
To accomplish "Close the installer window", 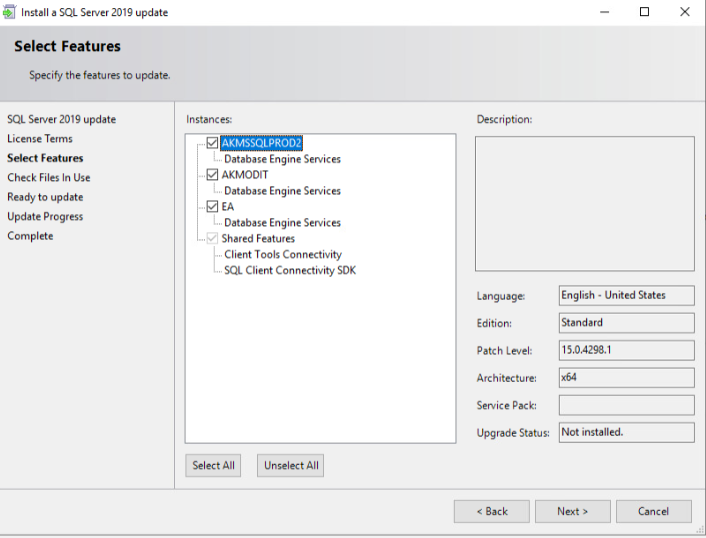I will pyautogui.click(x=684, y=12).
